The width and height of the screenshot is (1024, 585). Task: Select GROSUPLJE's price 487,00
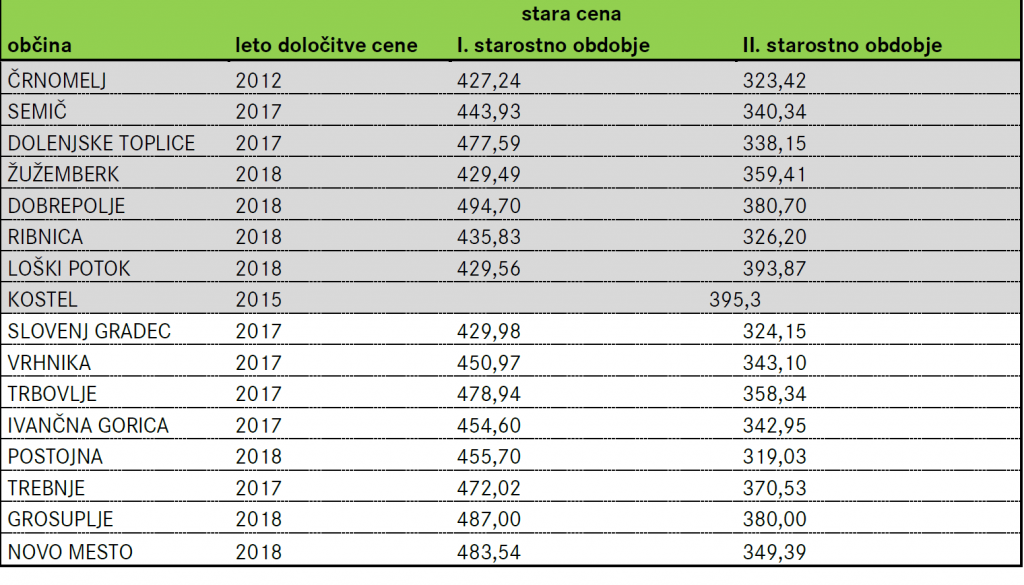tap(488, 519)
